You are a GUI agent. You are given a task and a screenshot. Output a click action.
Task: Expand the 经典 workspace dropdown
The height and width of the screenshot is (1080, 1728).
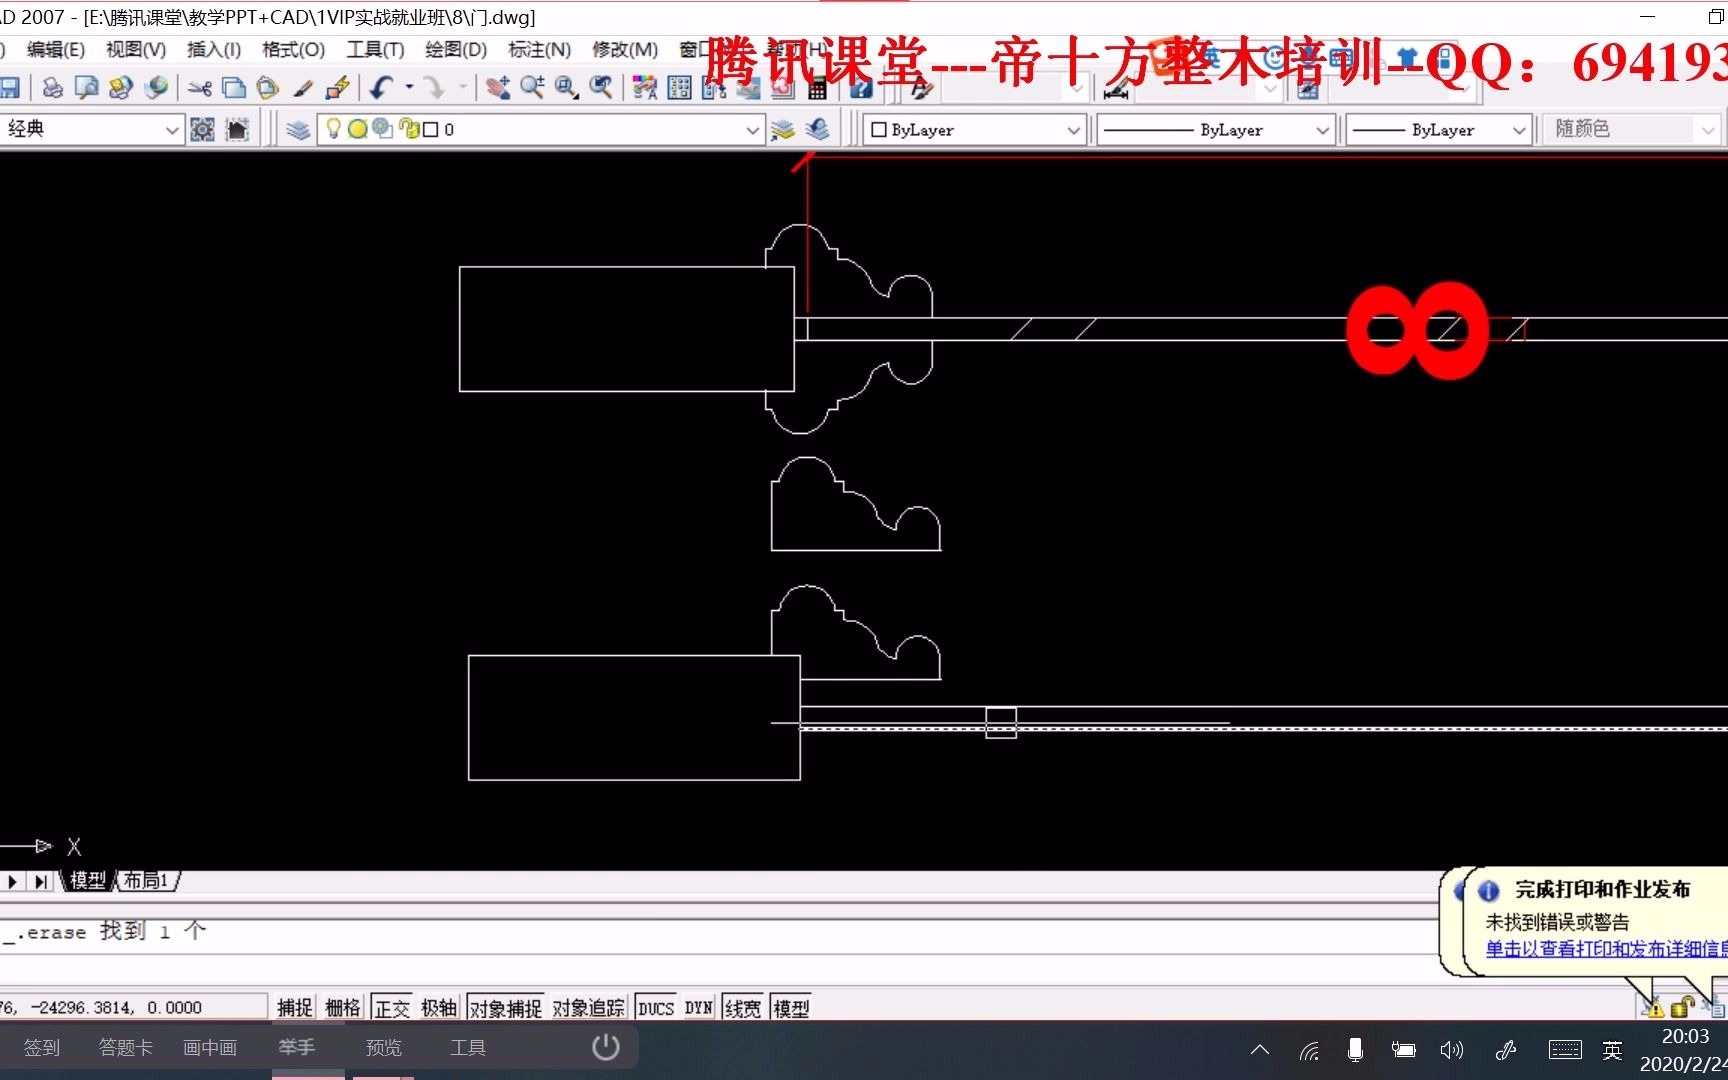171,129
